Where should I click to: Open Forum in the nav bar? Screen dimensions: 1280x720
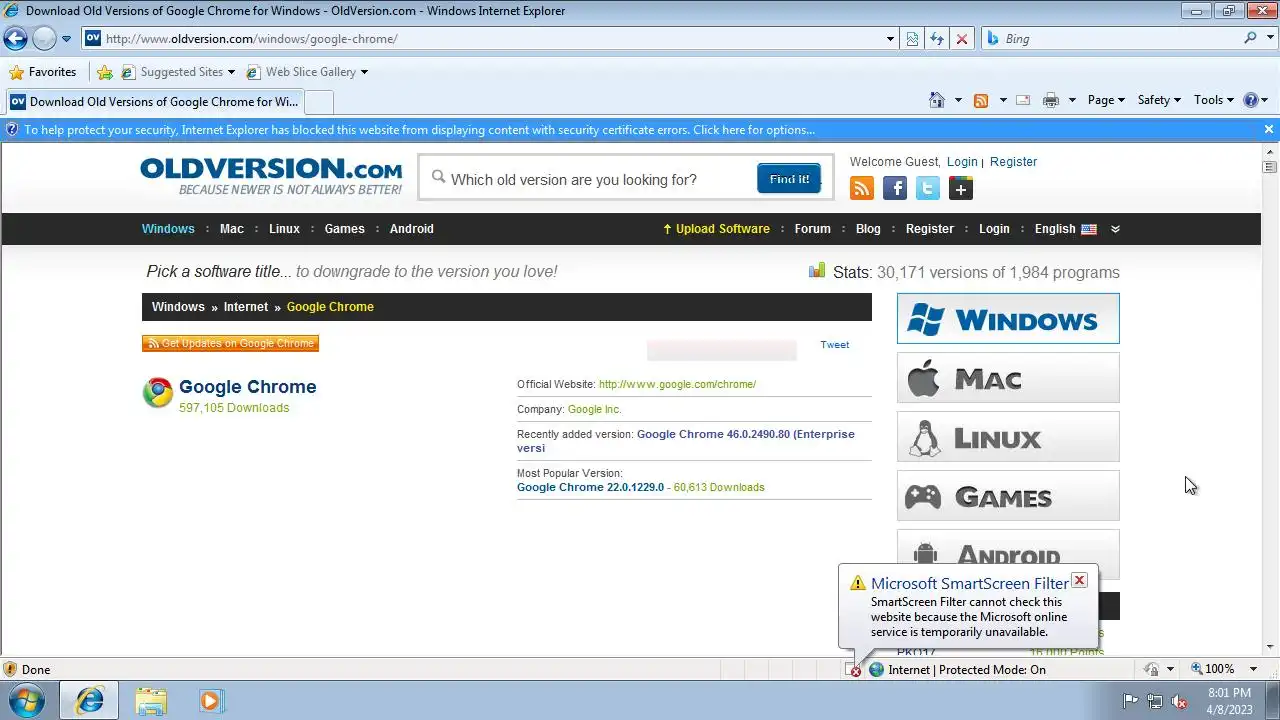point(812,229)
